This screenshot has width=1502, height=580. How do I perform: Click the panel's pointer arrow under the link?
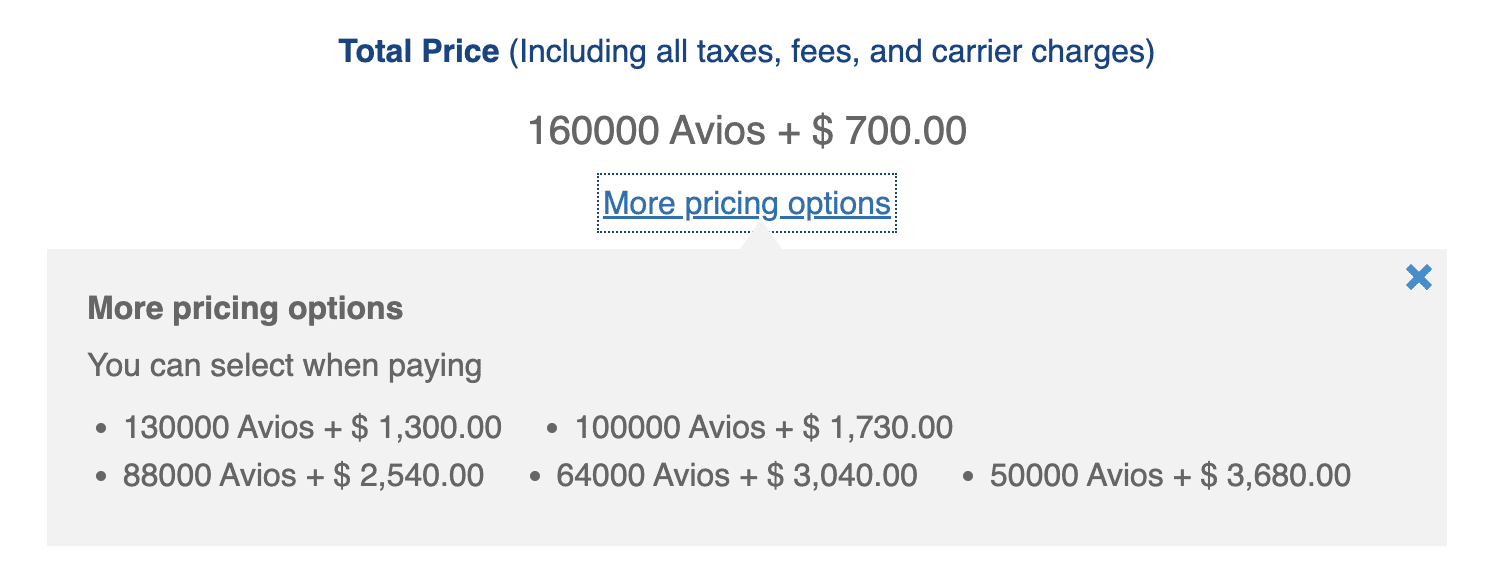point(761,238)
